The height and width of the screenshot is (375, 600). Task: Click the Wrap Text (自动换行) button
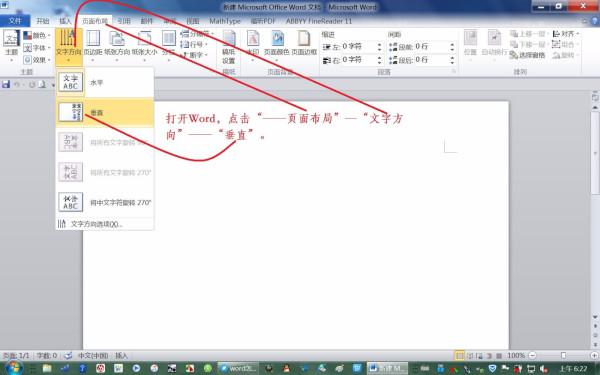coord(494,44)
